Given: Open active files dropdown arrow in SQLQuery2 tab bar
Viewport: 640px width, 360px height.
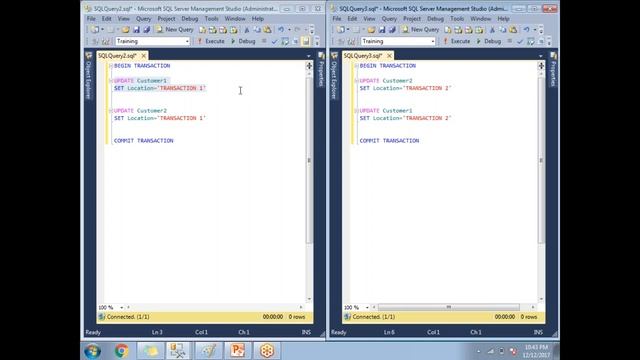Looking at the screenshot, I should (309, 56).
